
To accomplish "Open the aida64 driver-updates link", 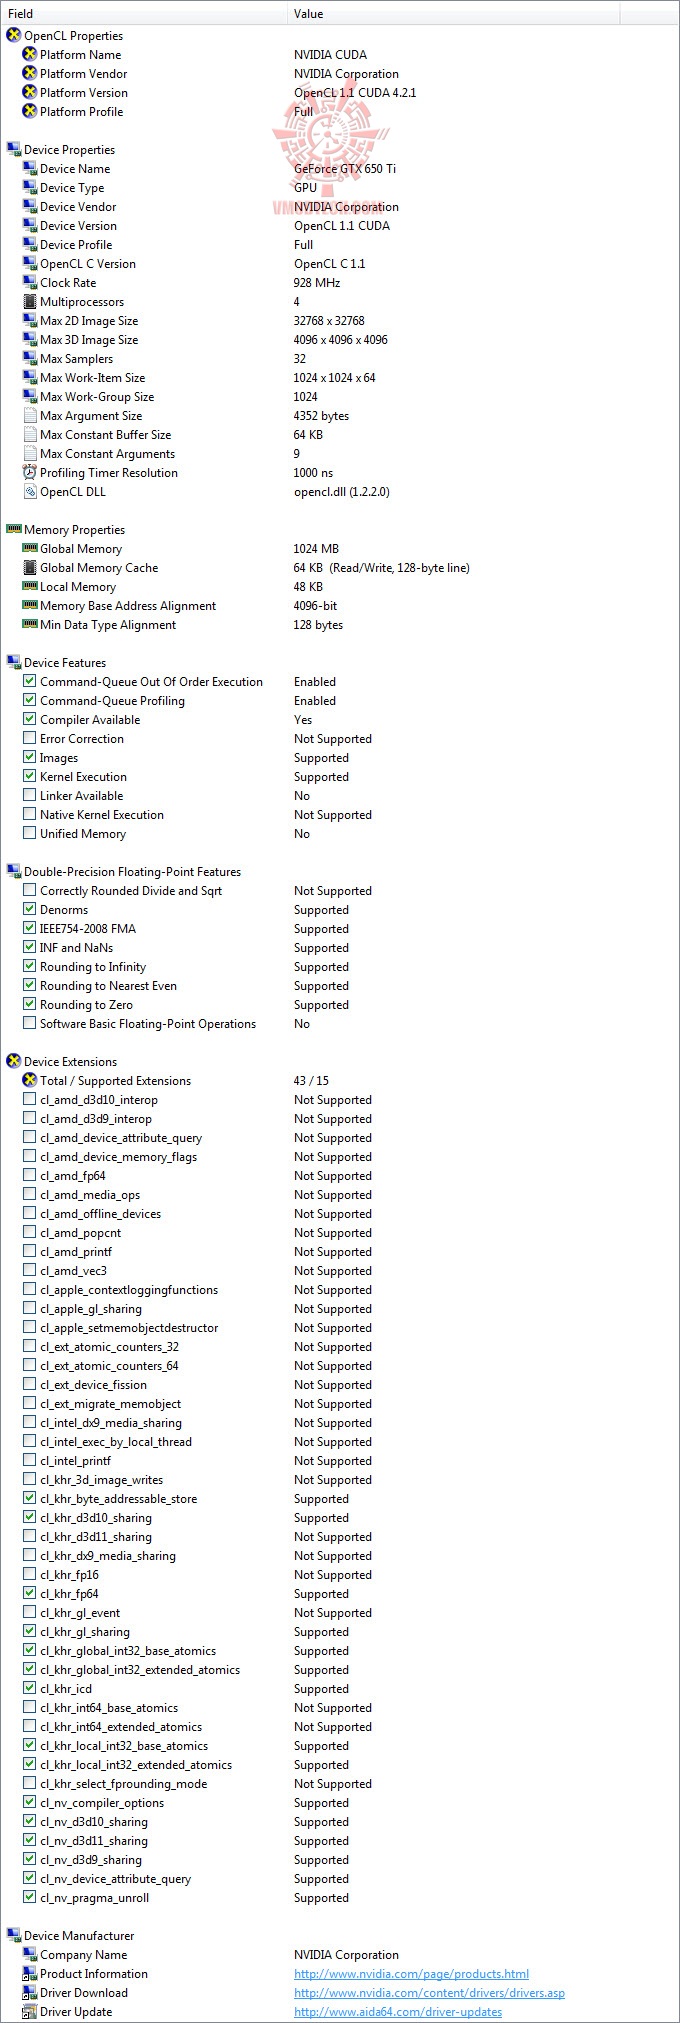I will coord(397,2012).
